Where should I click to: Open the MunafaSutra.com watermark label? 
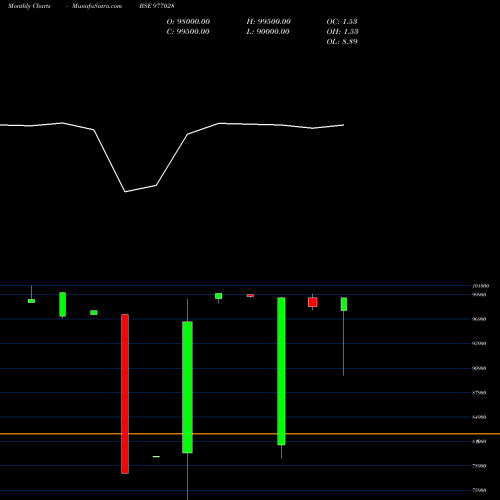pyautogui.click(x=97, y=6)
